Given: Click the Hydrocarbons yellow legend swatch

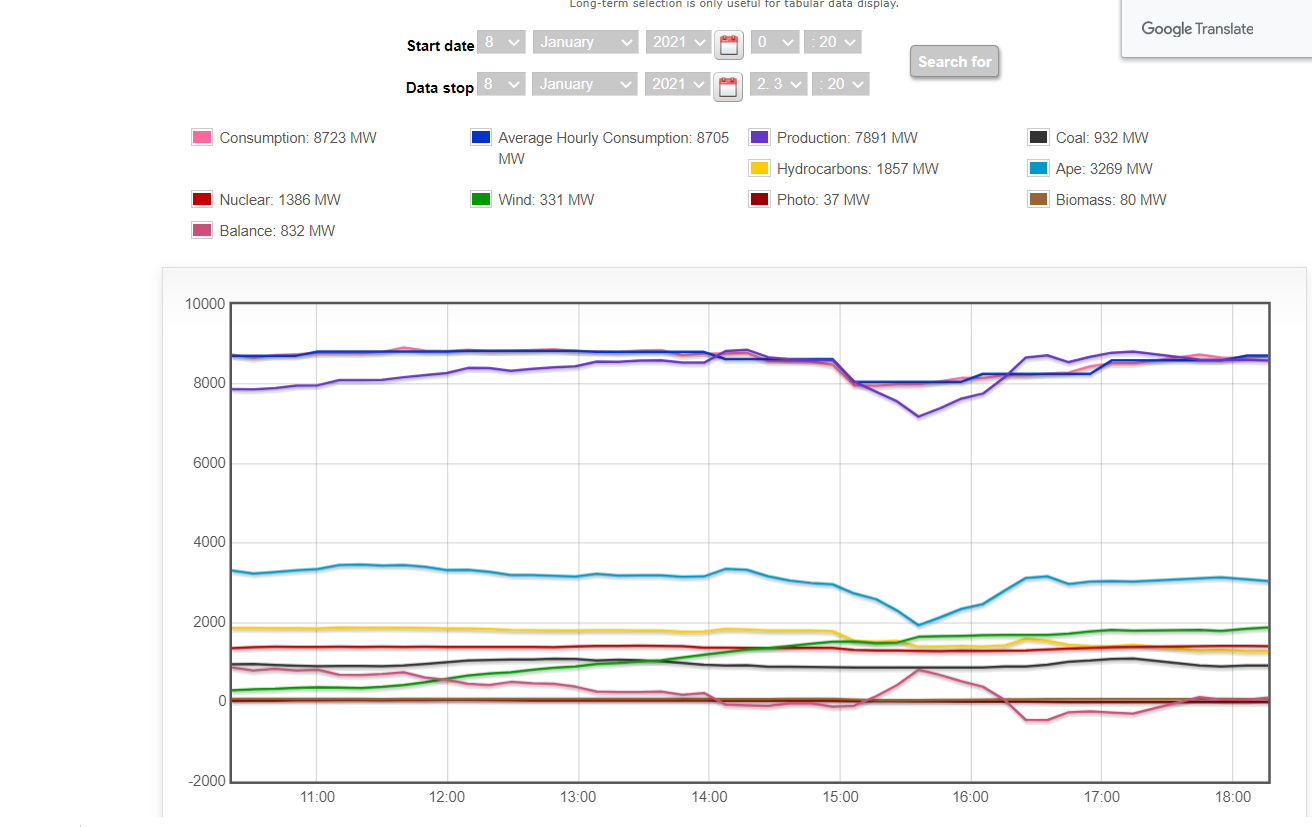Looking at the screenshot, I should pyautogui.click(x=759, y=169).
